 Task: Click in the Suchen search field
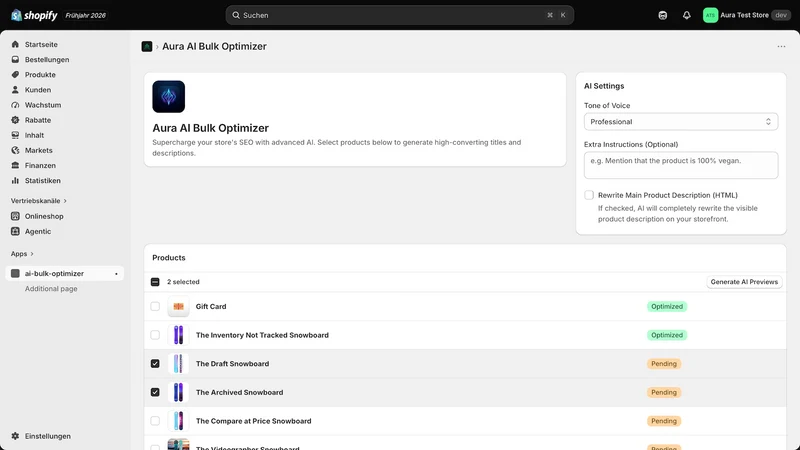pyautogui.click(x=399, y=15)
